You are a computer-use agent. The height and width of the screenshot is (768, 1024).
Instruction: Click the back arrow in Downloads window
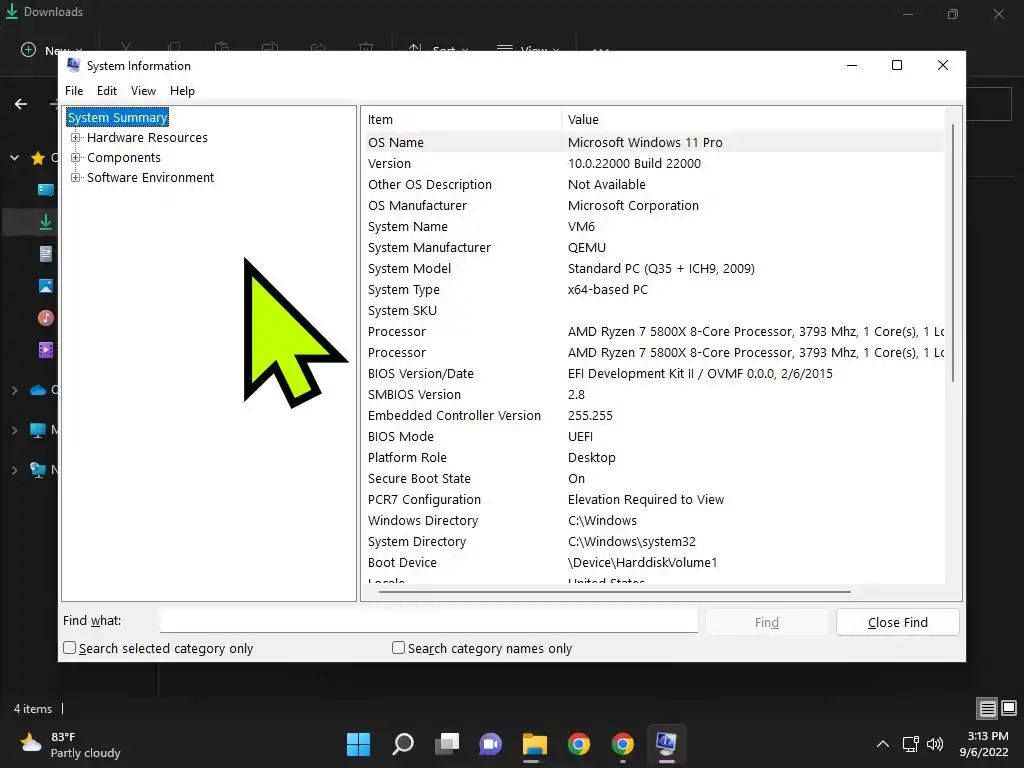(21, 104)
